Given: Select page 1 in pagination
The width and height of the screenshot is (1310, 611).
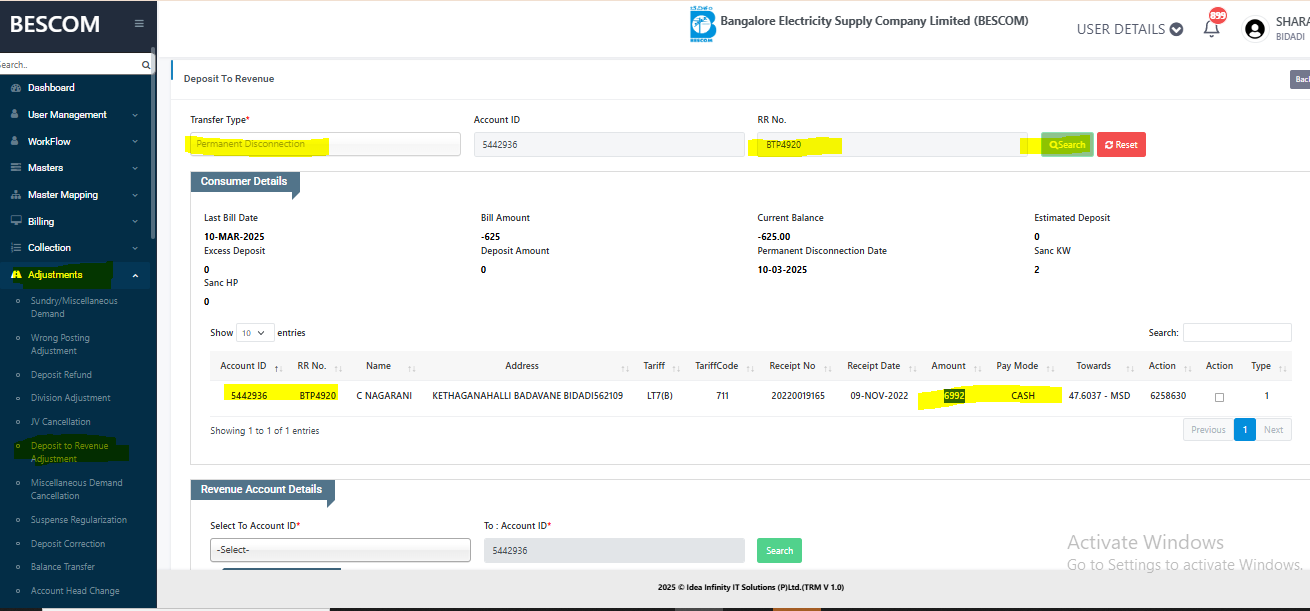Looking at the screenshot, I should (1245, 430).
